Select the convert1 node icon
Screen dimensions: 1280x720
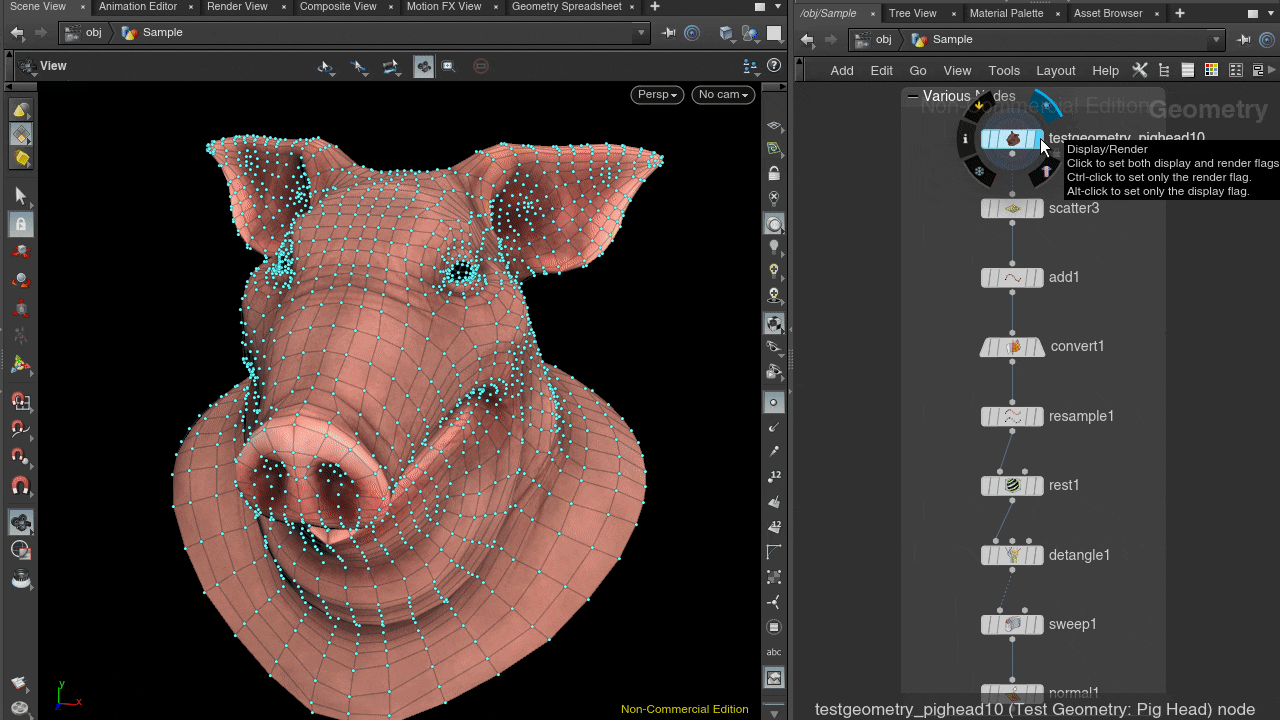point(1013,347)
